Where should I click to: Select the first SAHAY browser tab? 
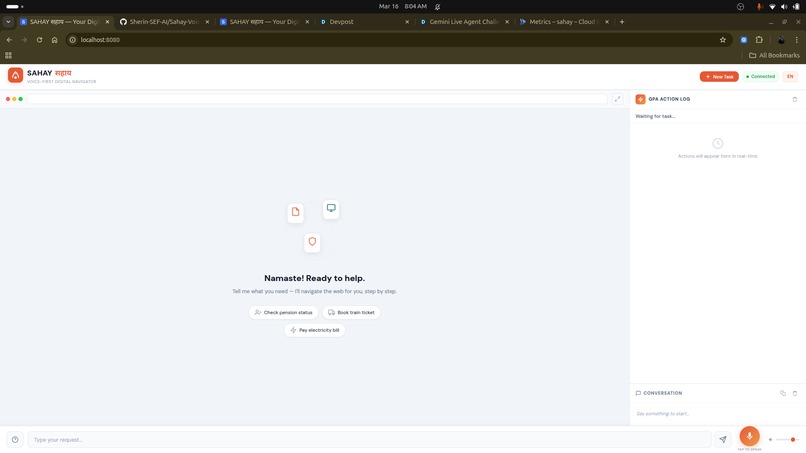[x=62, y=22]
